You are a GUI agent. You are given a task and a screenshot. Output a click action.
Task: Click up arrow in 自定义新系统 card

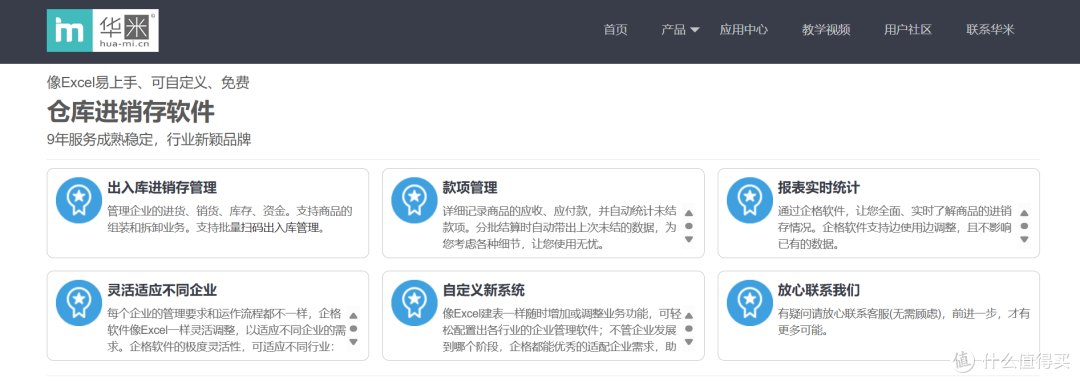click(689, 315)
